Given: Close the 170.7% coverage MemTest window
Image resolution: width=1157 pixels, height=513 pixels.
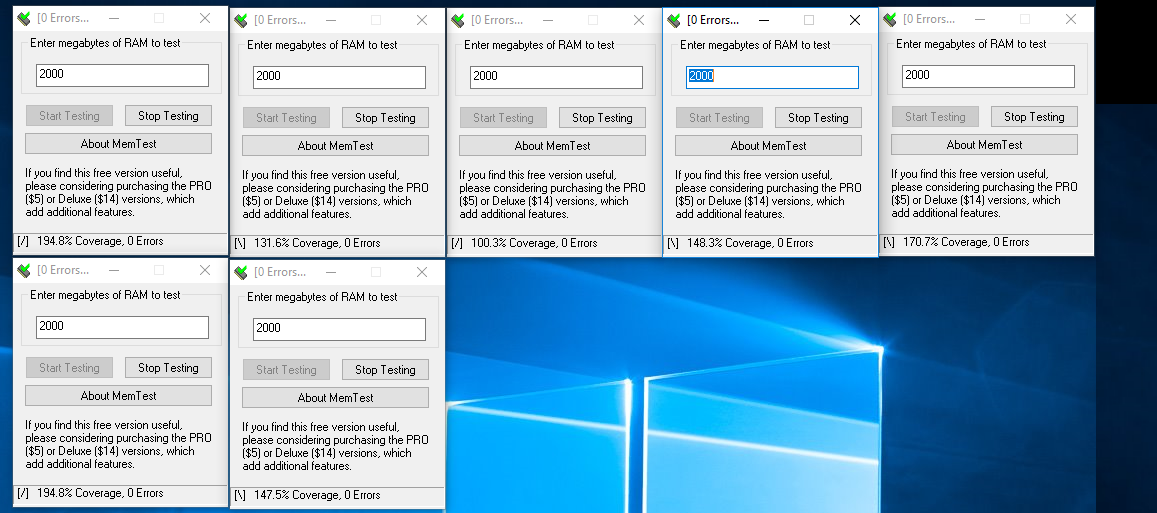Looking at the screenshot, I should pyautogui.click(x=1071, y=19).
